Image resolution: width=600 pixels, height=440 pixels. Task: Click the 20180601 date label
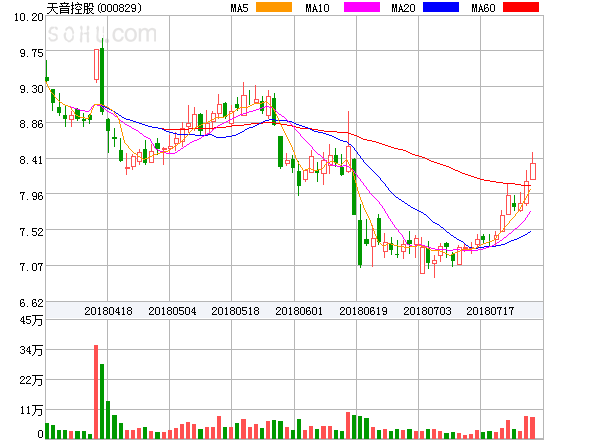pyautogui.click(x=299, y=311)
